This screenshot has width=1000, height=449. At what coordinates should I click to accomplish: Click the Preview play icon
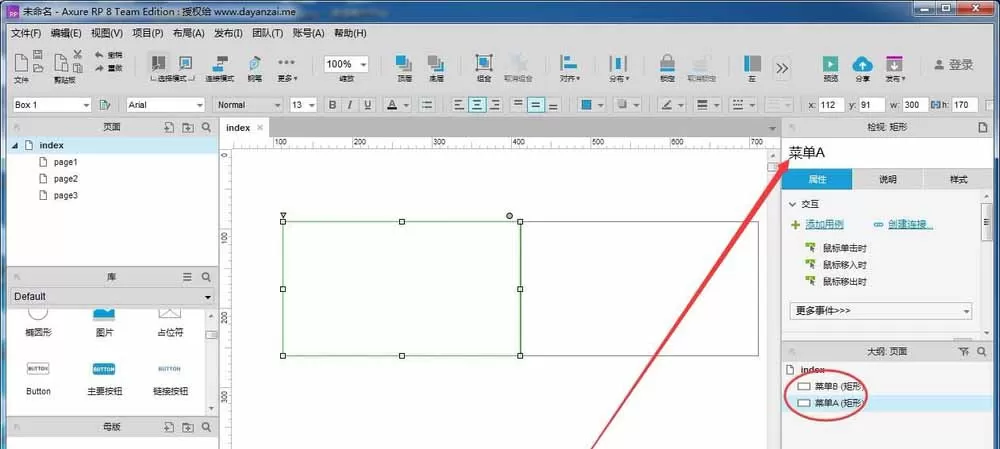(830, 63)
